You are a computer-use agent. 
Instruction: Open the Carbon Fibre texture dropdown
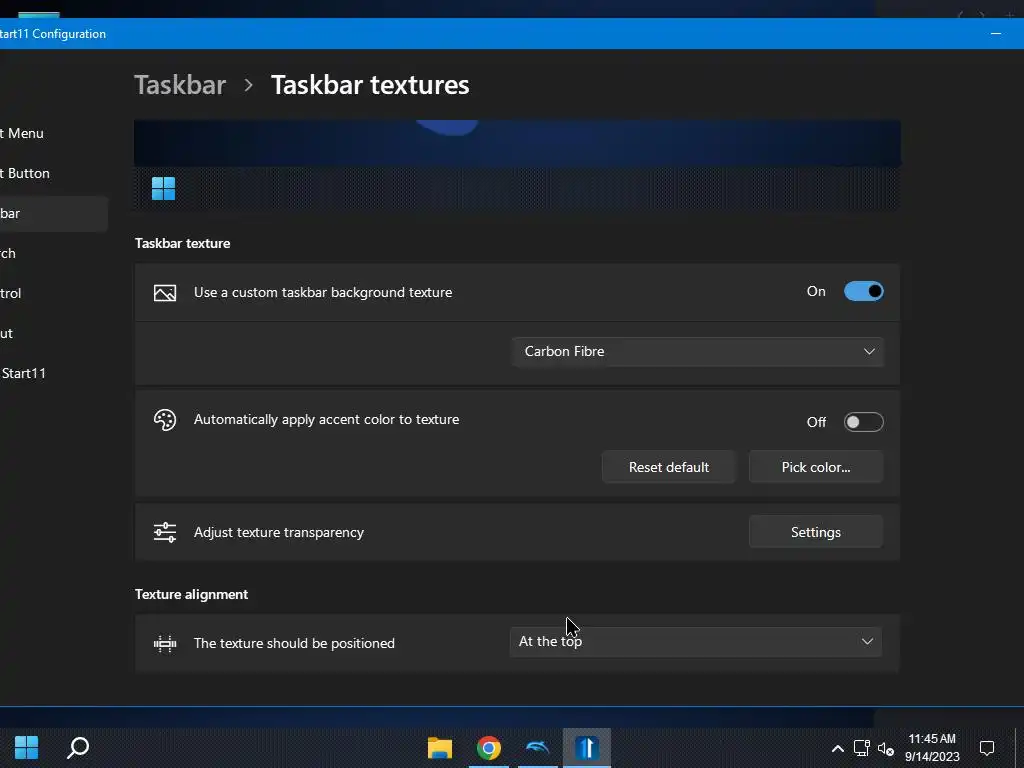(697, 351)
